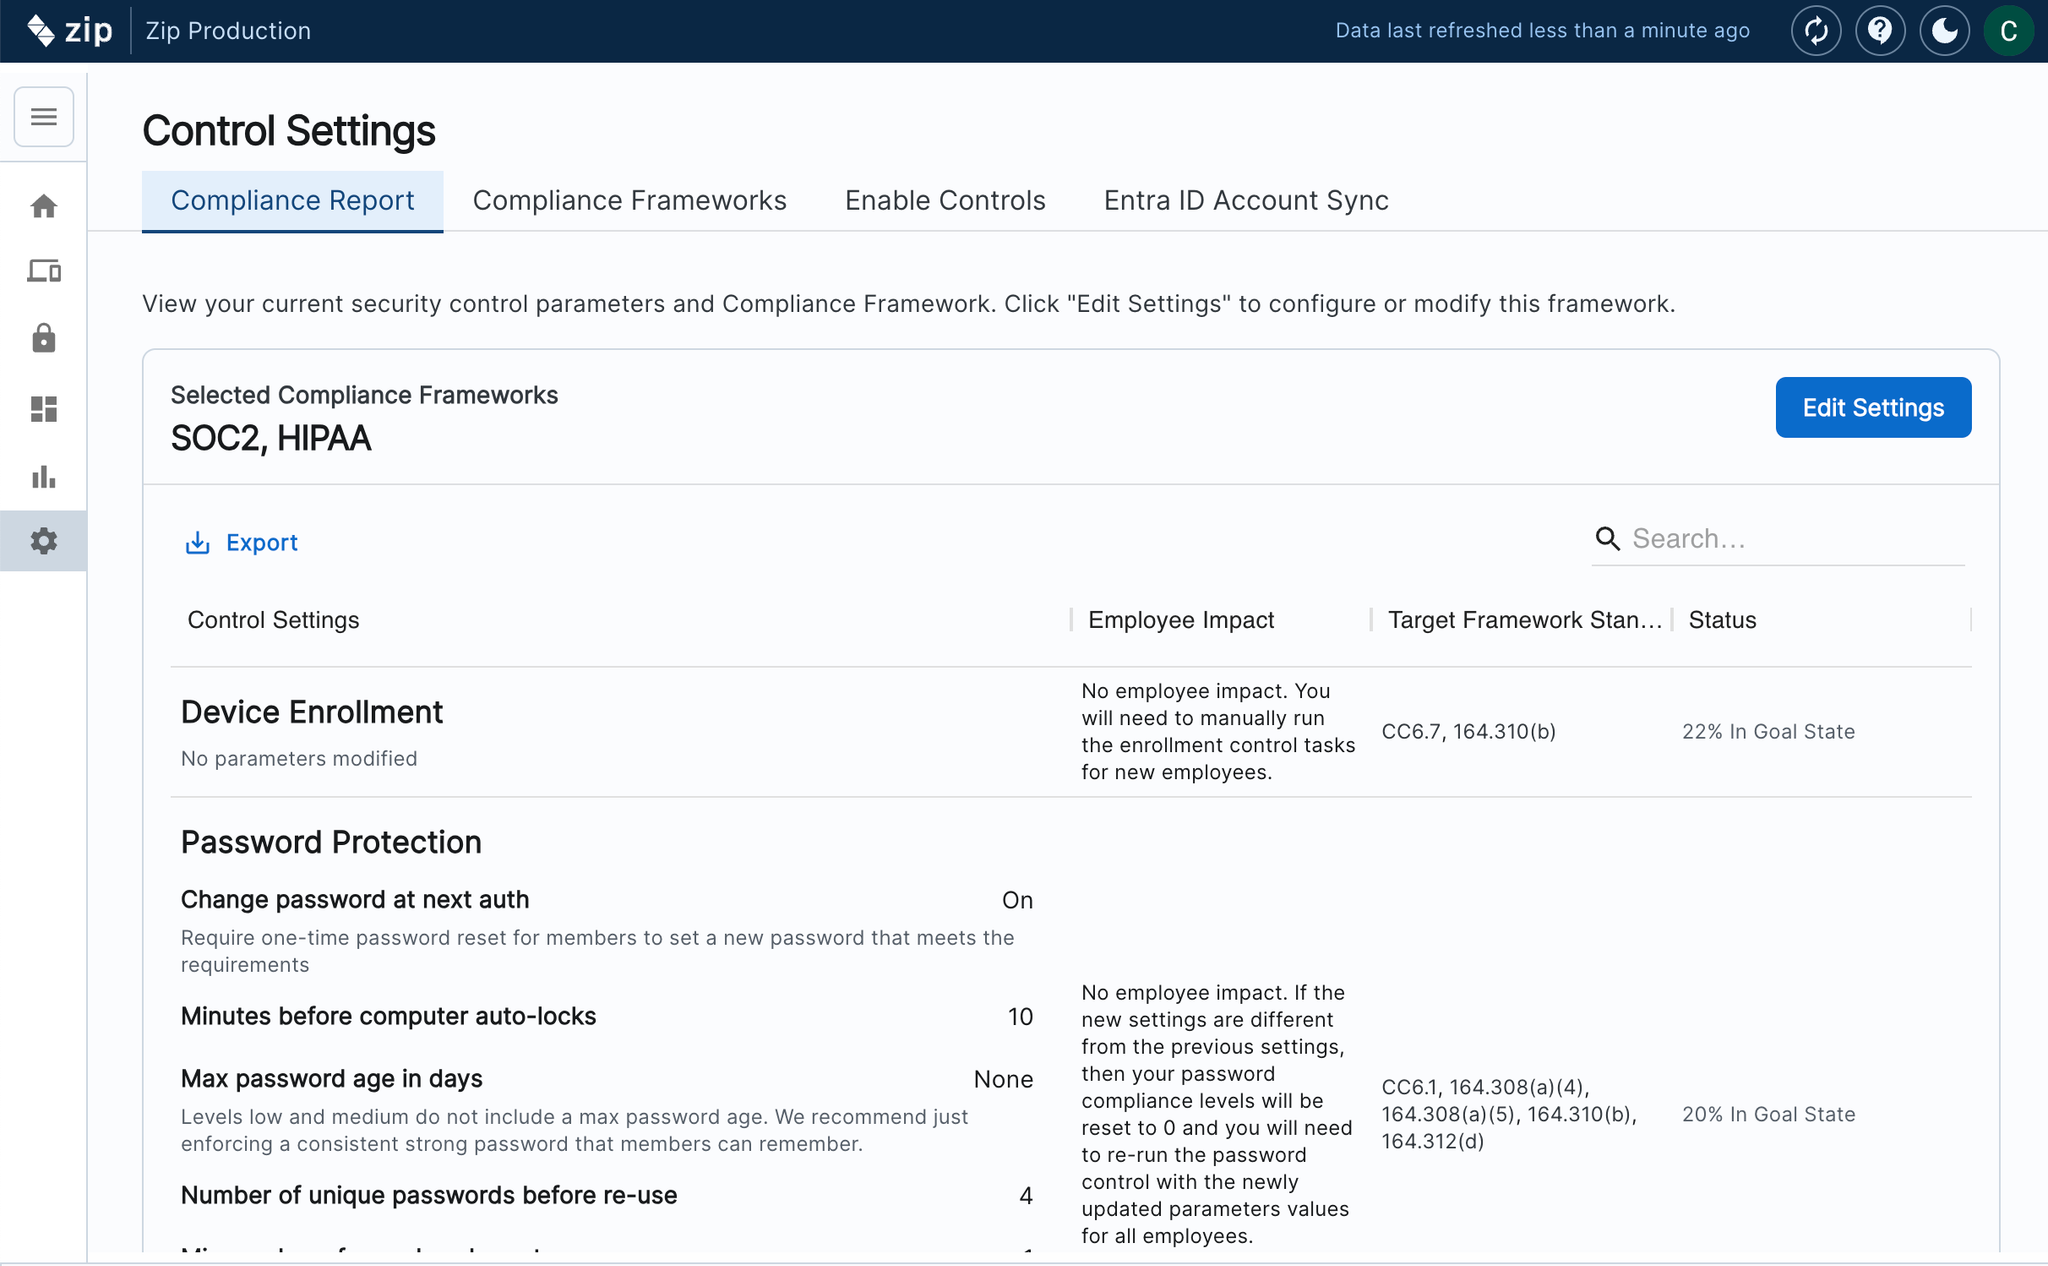
Task: Open the user avatar C menu
Action: point(2008,31)
